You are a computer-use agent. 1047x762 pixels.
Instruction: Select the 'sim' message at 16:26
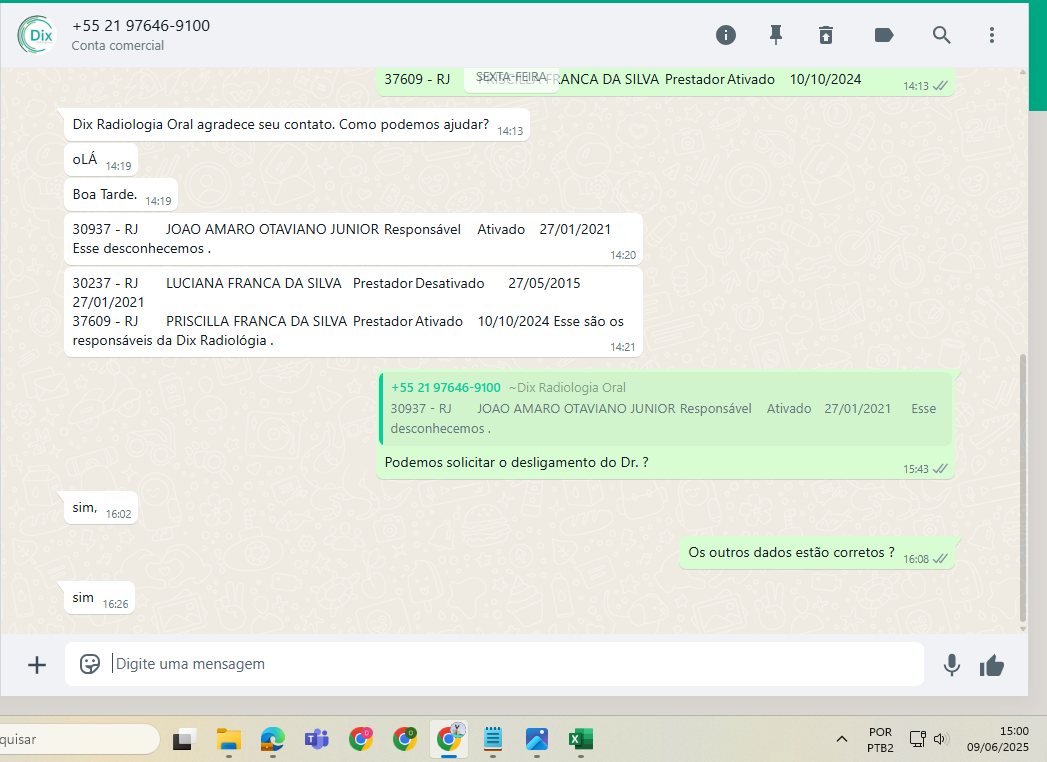[99, 598]
